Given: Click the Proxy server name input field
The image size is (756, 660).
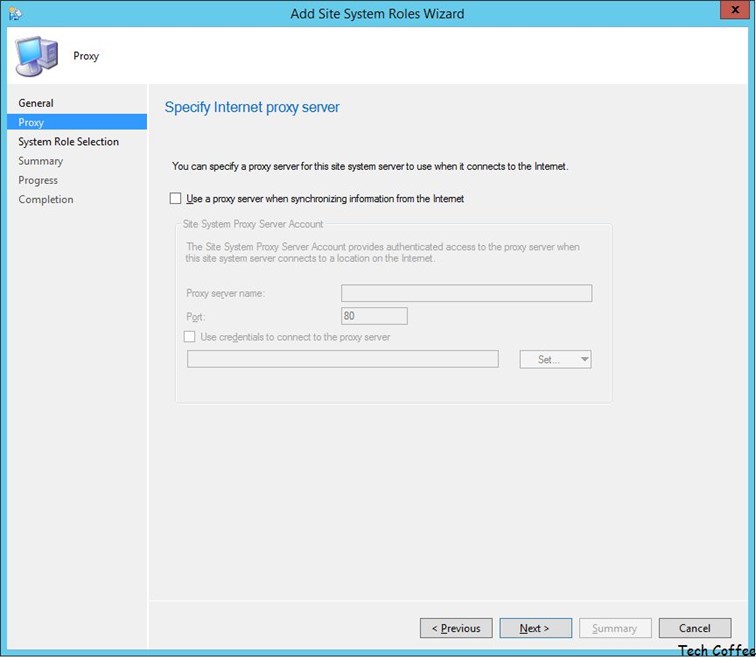Looking at the screenshot, I should tap(467, 293).
